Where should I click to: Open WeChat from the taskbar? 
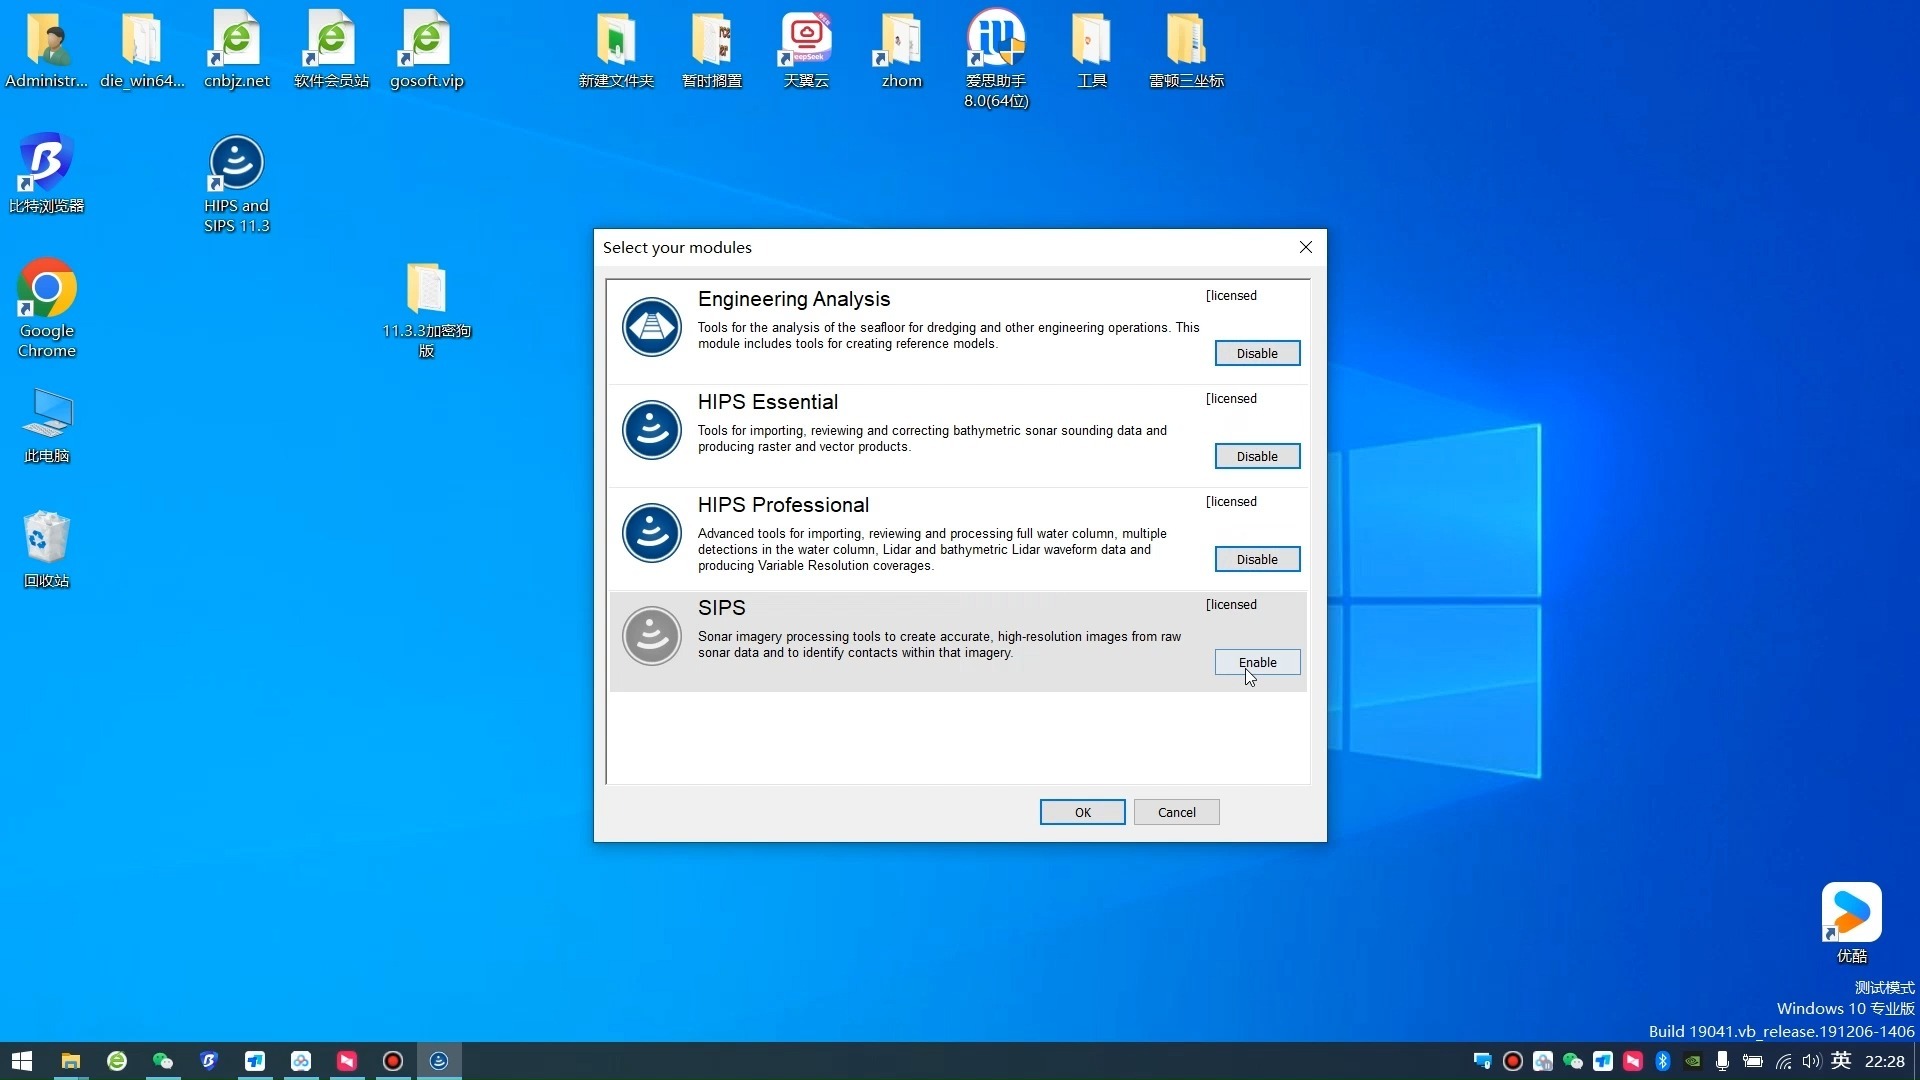click(163, 1061)
